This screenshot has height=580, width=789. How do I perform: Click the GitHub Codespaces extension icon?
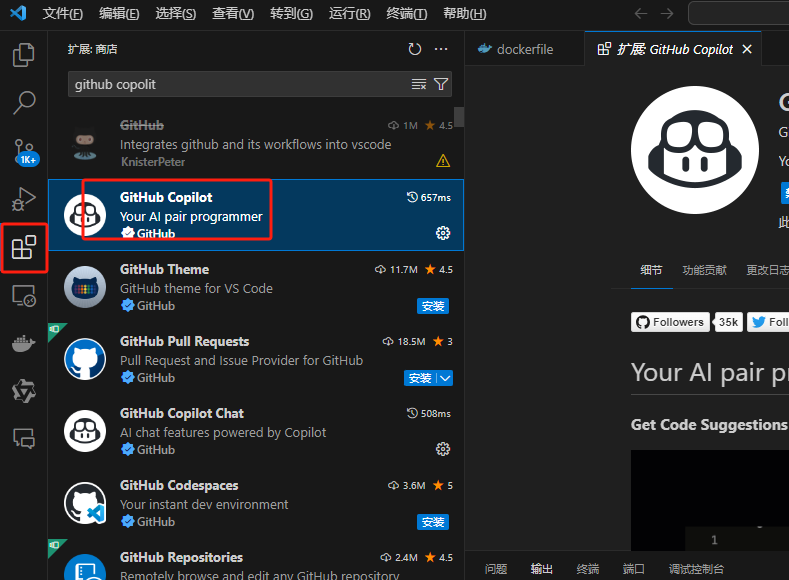[x=85, y=503]
